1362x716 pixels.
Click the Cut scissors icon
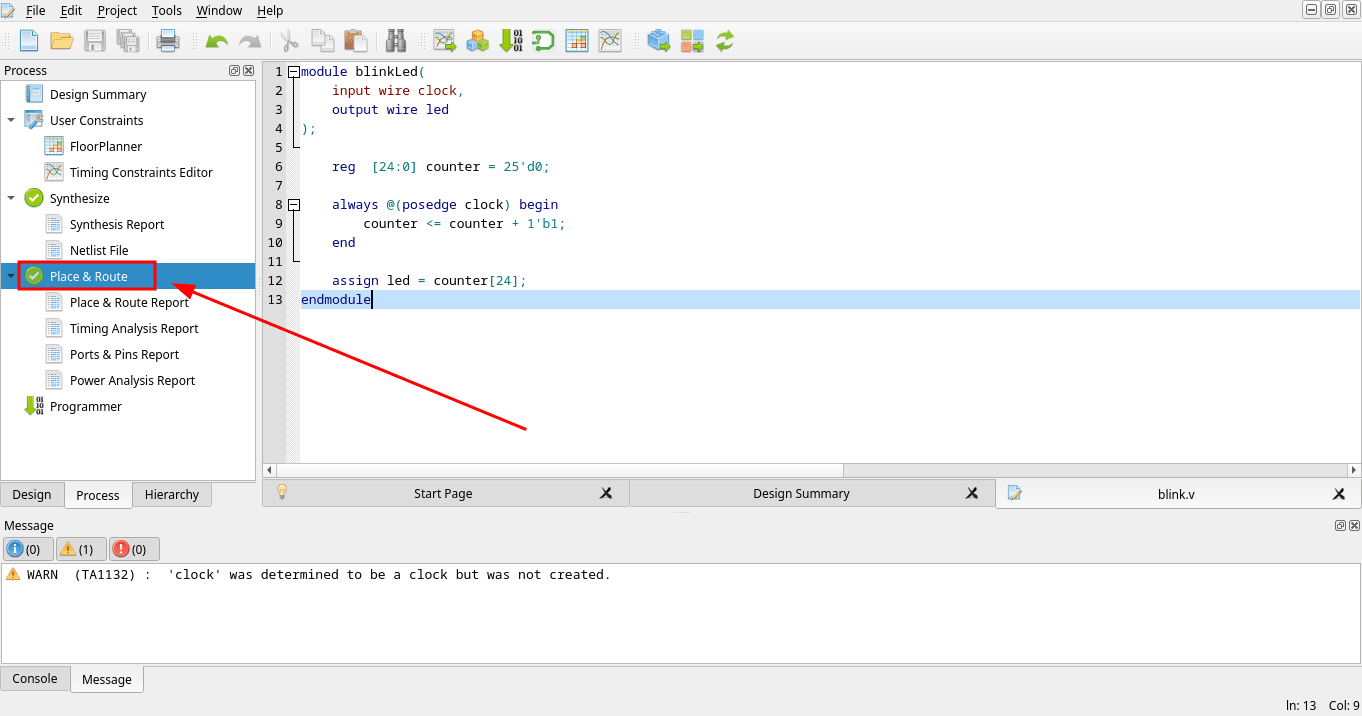(x=290, y=41)
